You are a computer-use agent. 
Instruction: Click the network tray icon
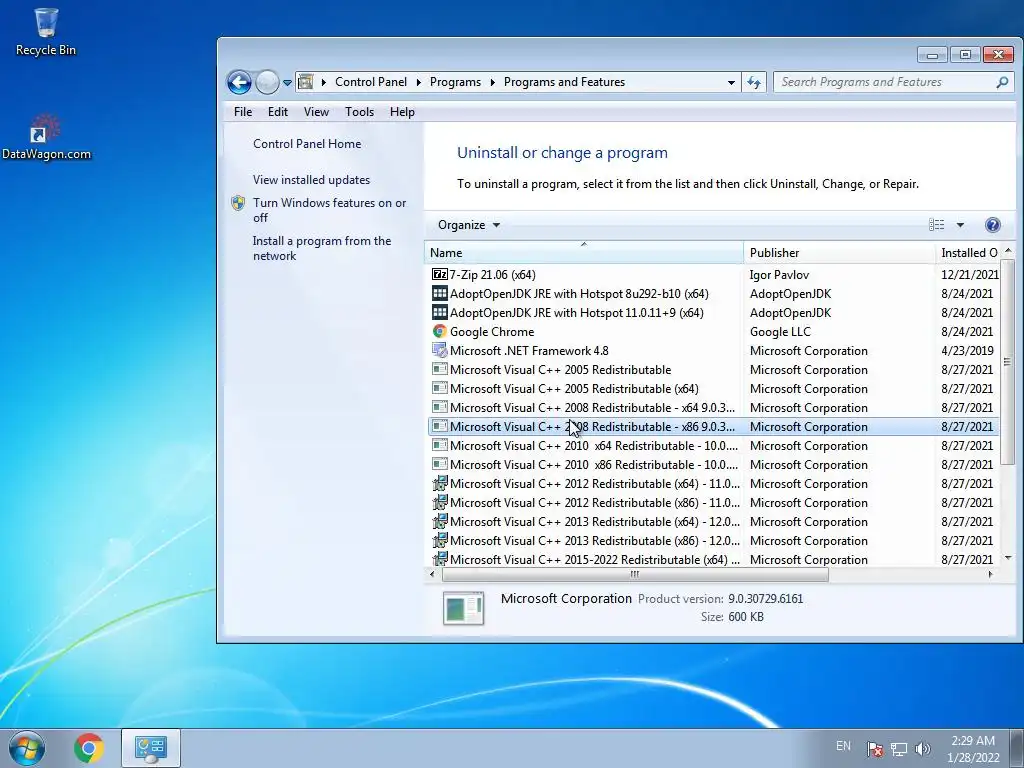pyautogui.click(x=899, y=748)
